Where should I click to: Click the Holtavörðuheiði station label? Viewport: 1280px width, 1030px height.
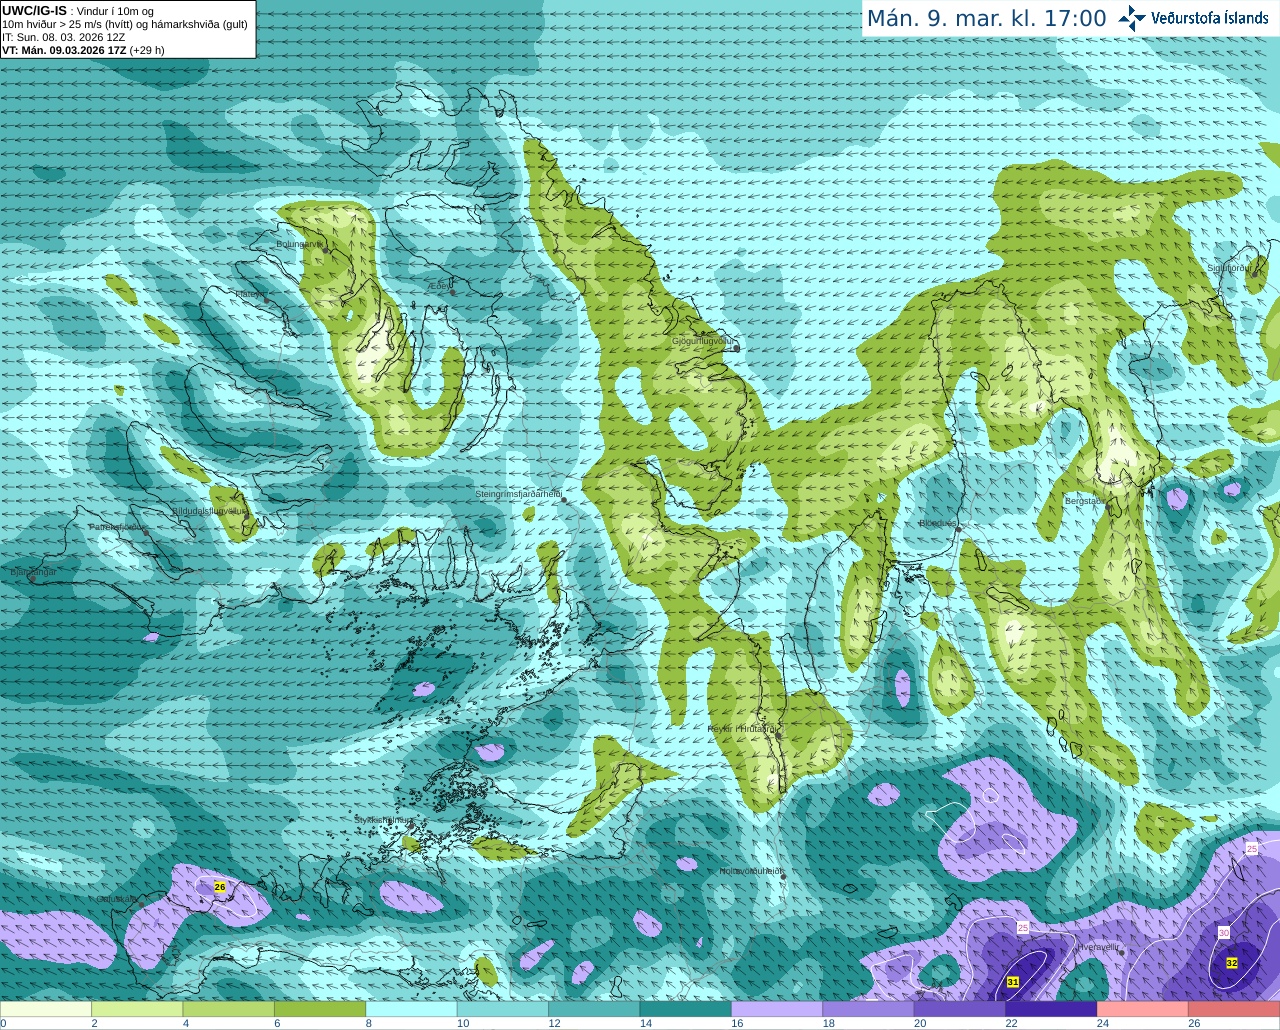click(751, 871)
